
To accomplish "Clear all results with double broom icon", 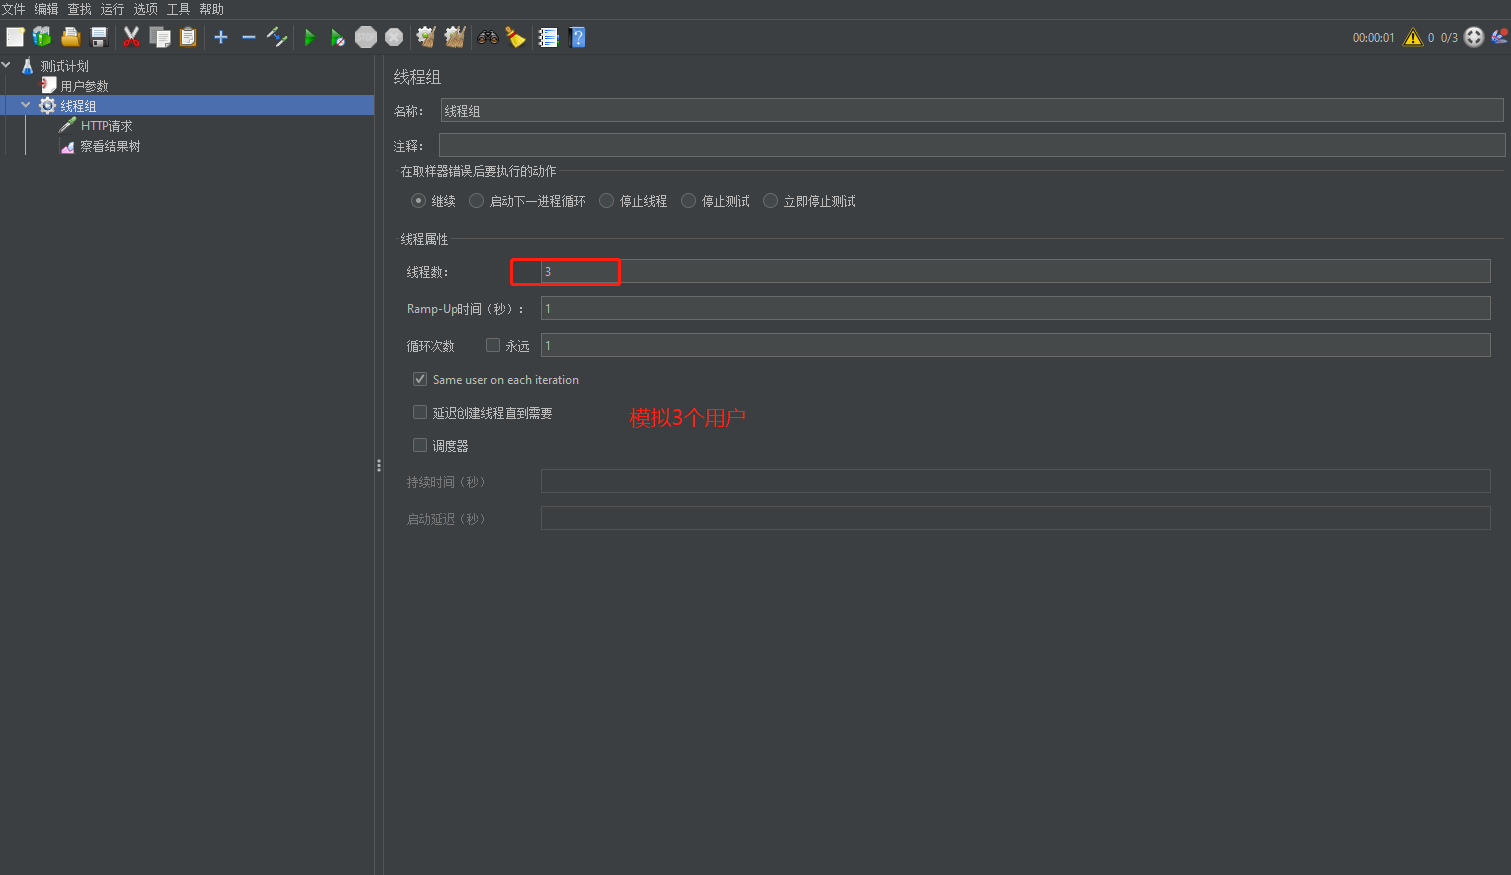I will [455, 37].
